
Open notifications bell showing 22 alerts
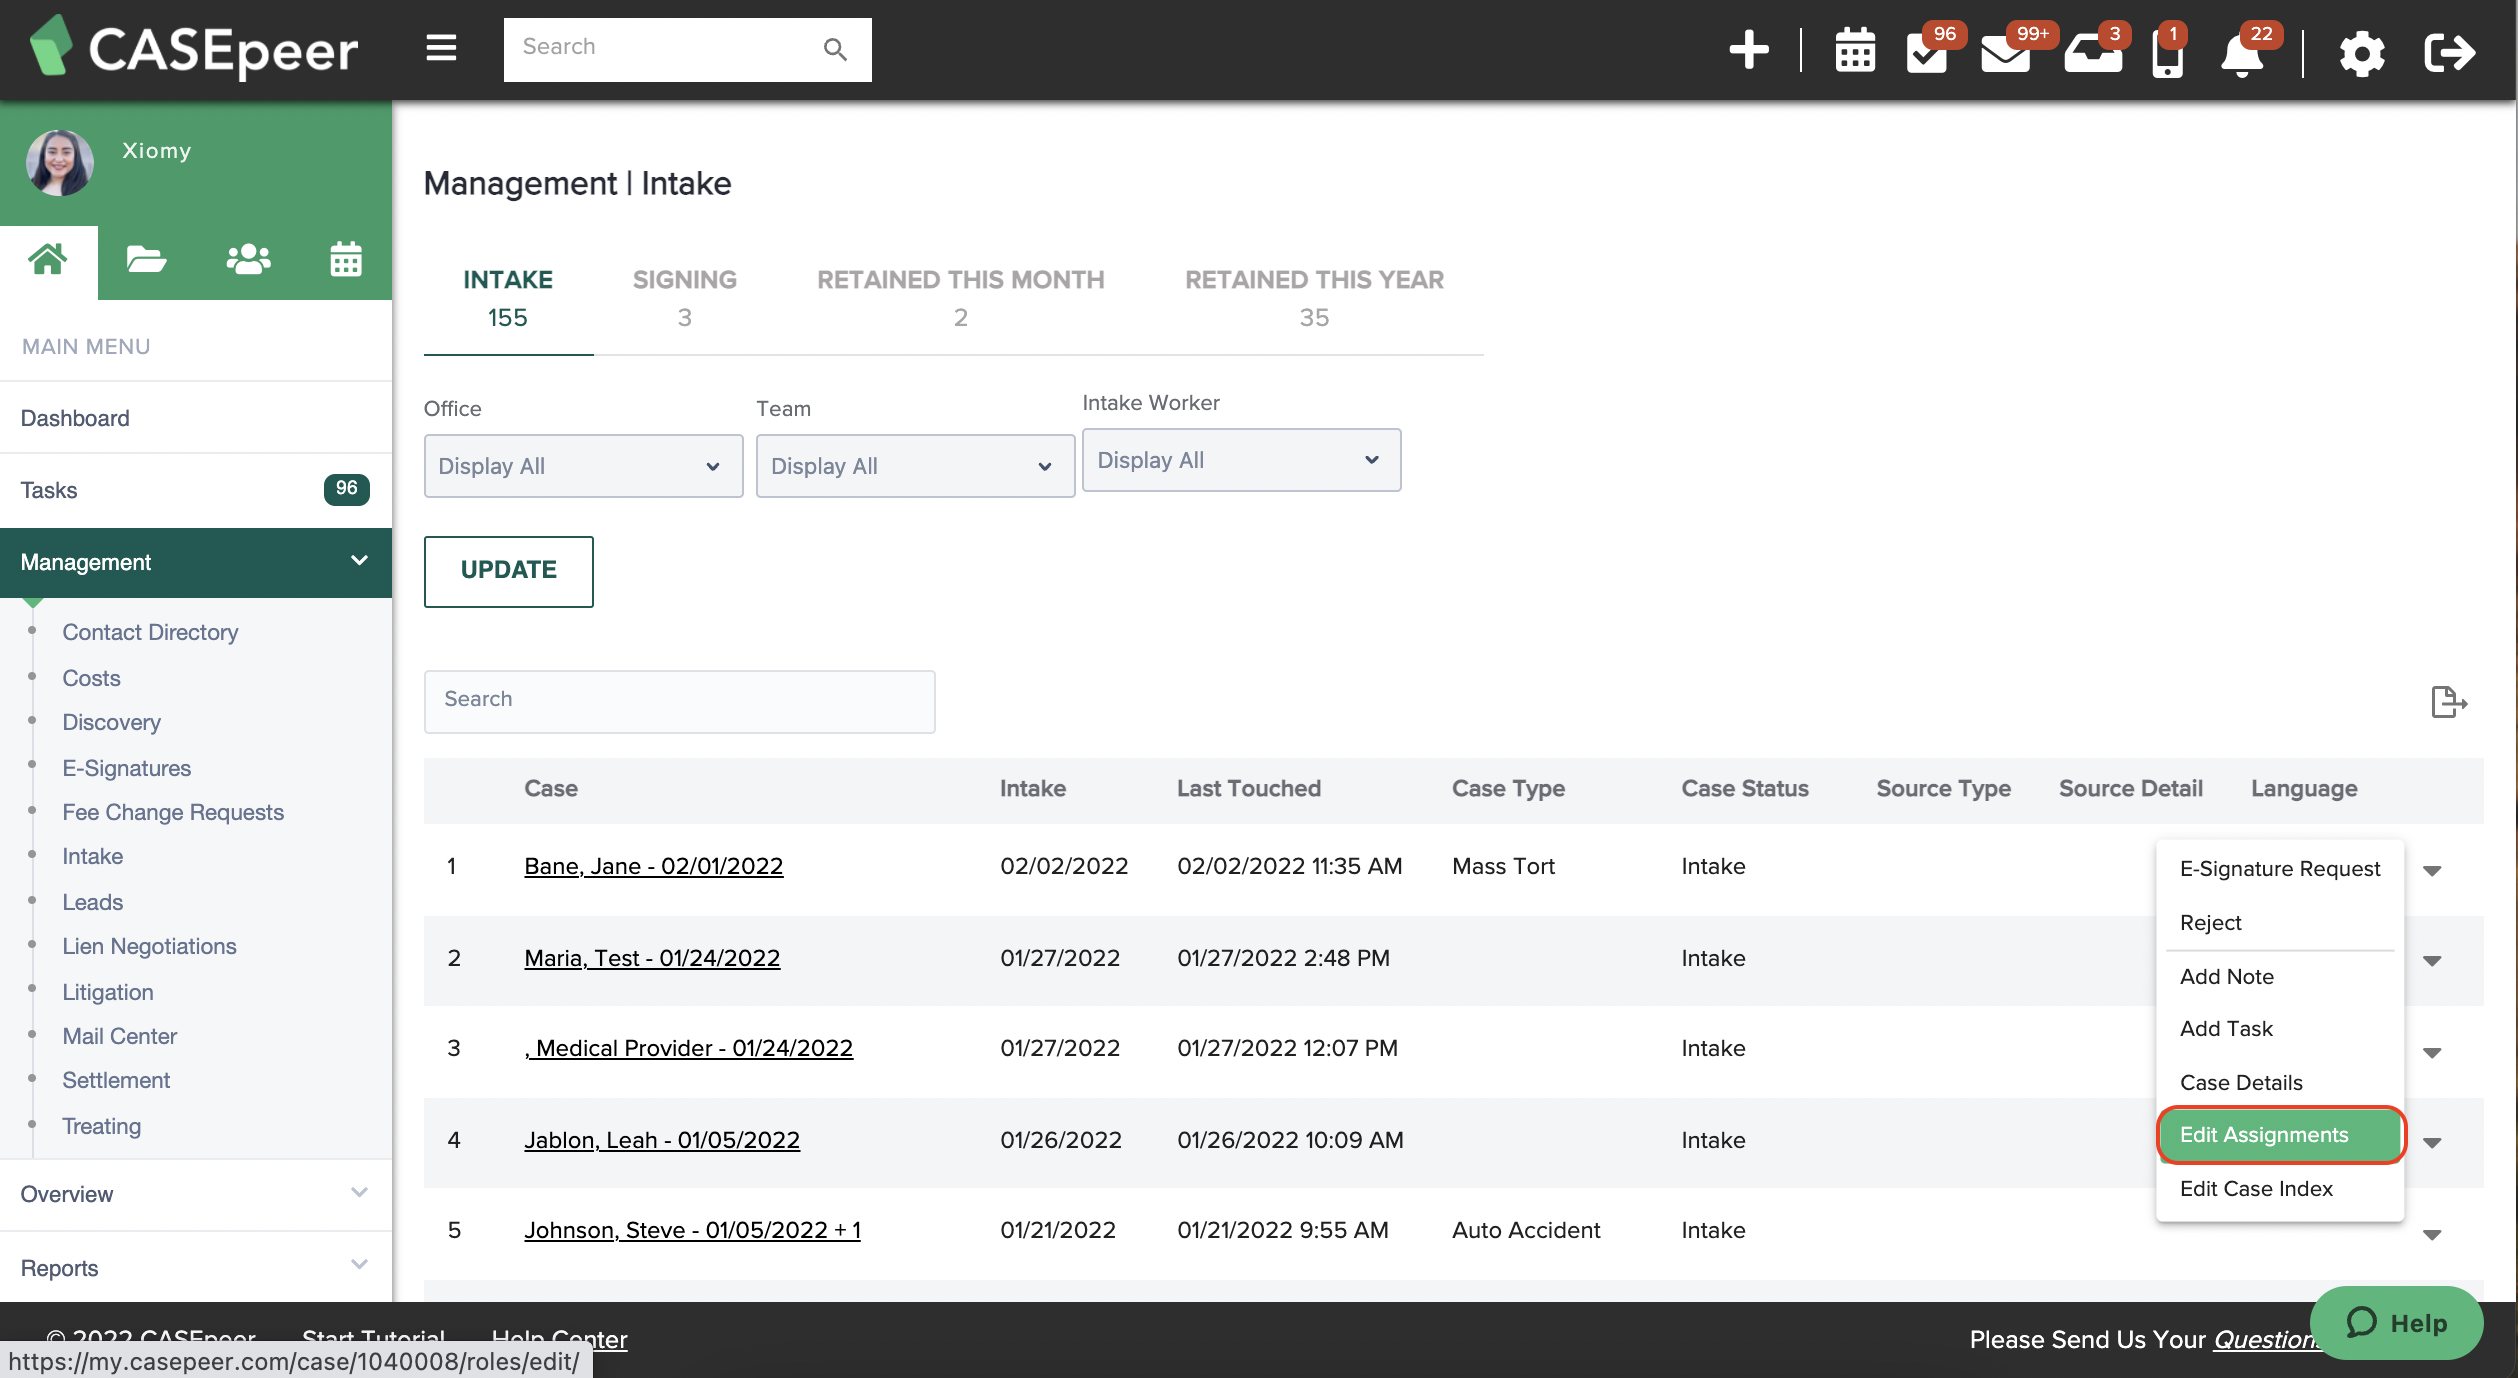(2242, 55)
